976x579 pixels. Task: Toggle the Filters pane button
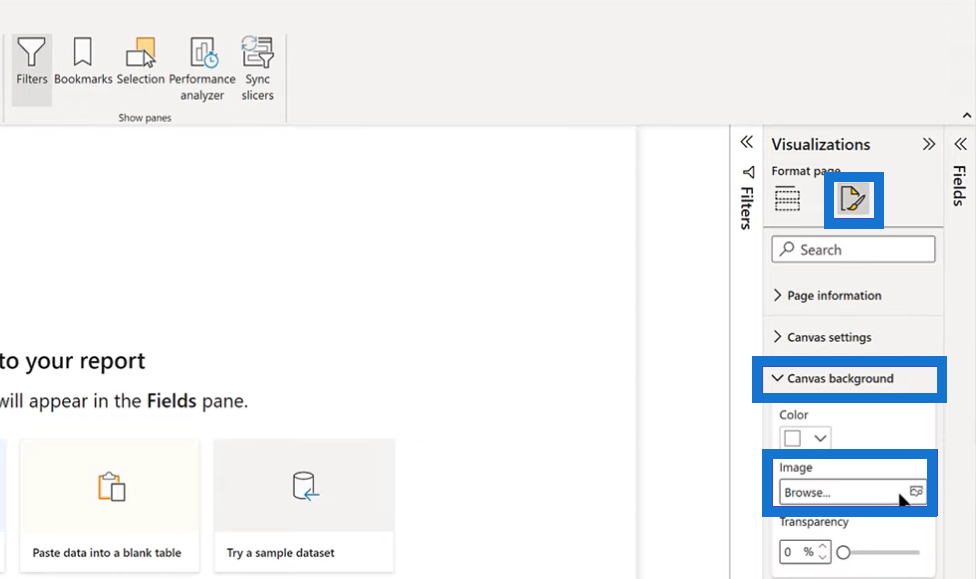[x=31, y=69]
